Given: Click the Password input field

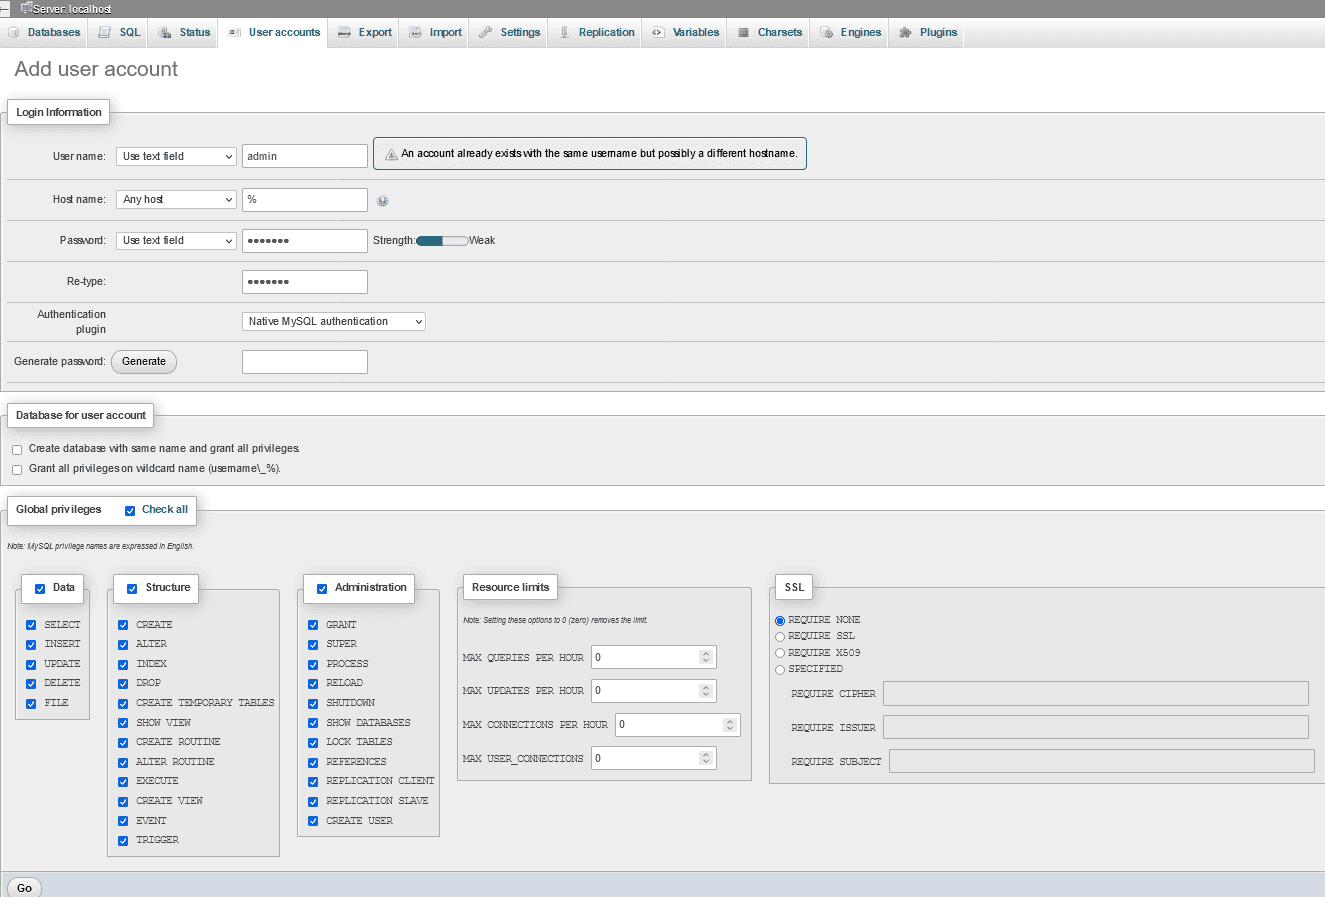Looking at the screenshot, I should click(305, 241).
